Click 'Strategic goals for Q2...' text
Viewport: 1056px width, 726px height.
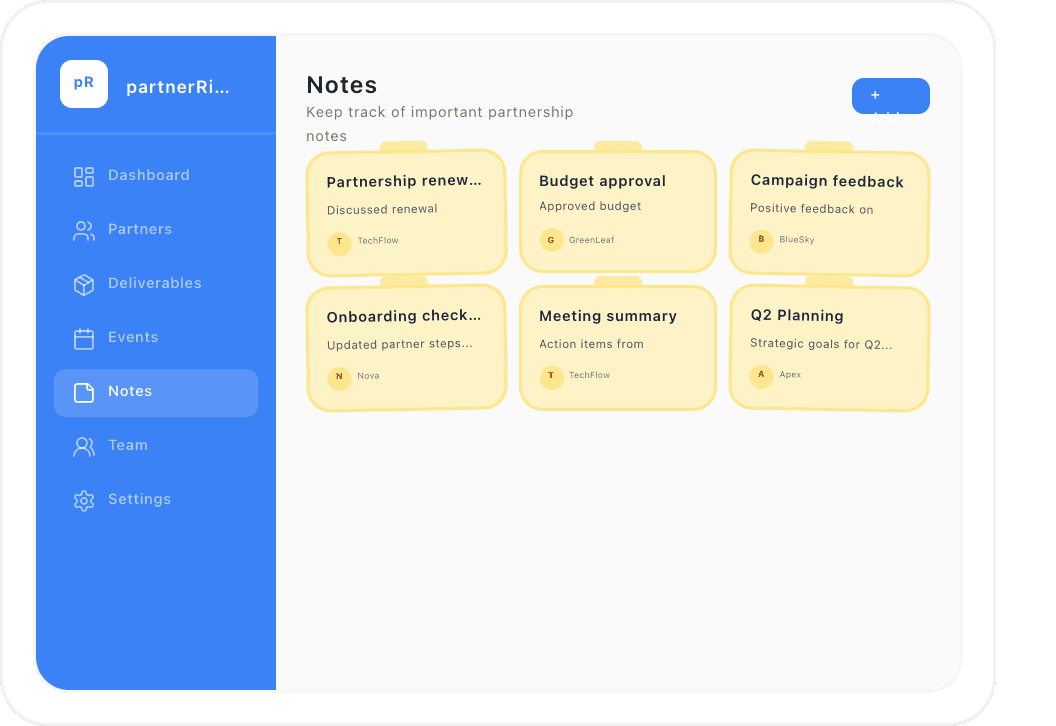[x=821, y=343]
